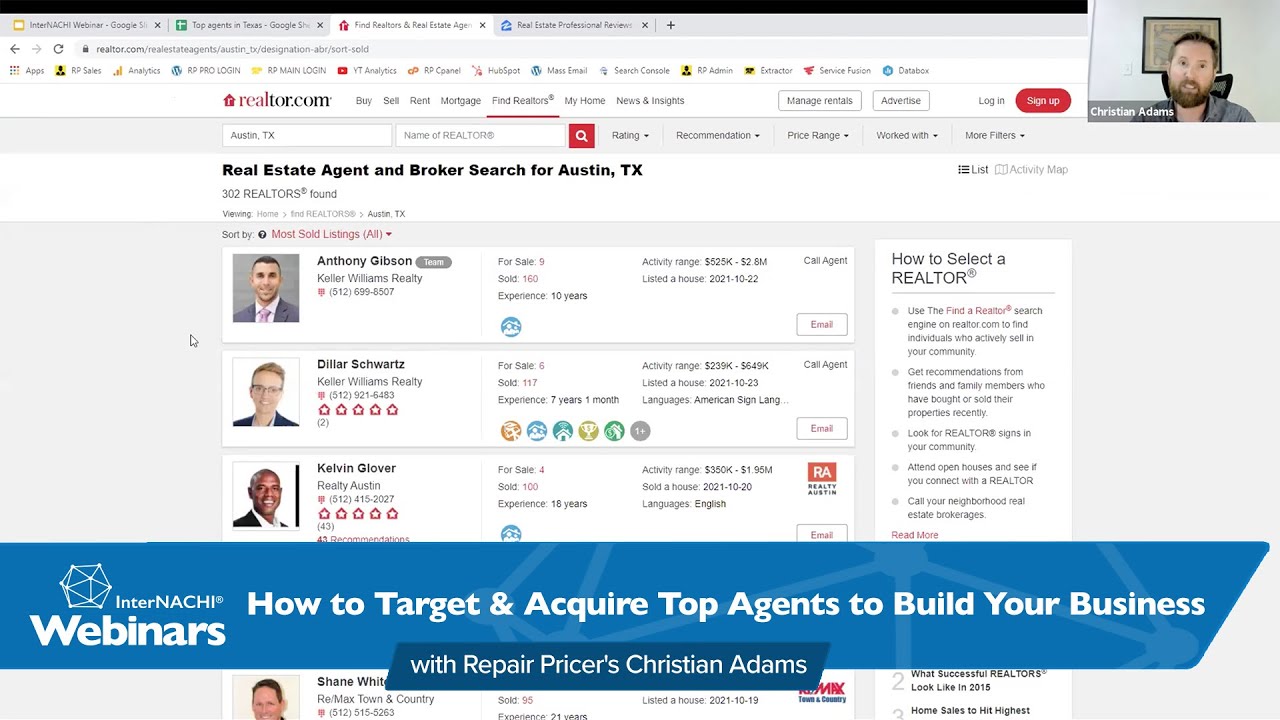Click Read More in How to Select
The height and width of the screenshot is (720, 1280).
[x=914, y=535]
